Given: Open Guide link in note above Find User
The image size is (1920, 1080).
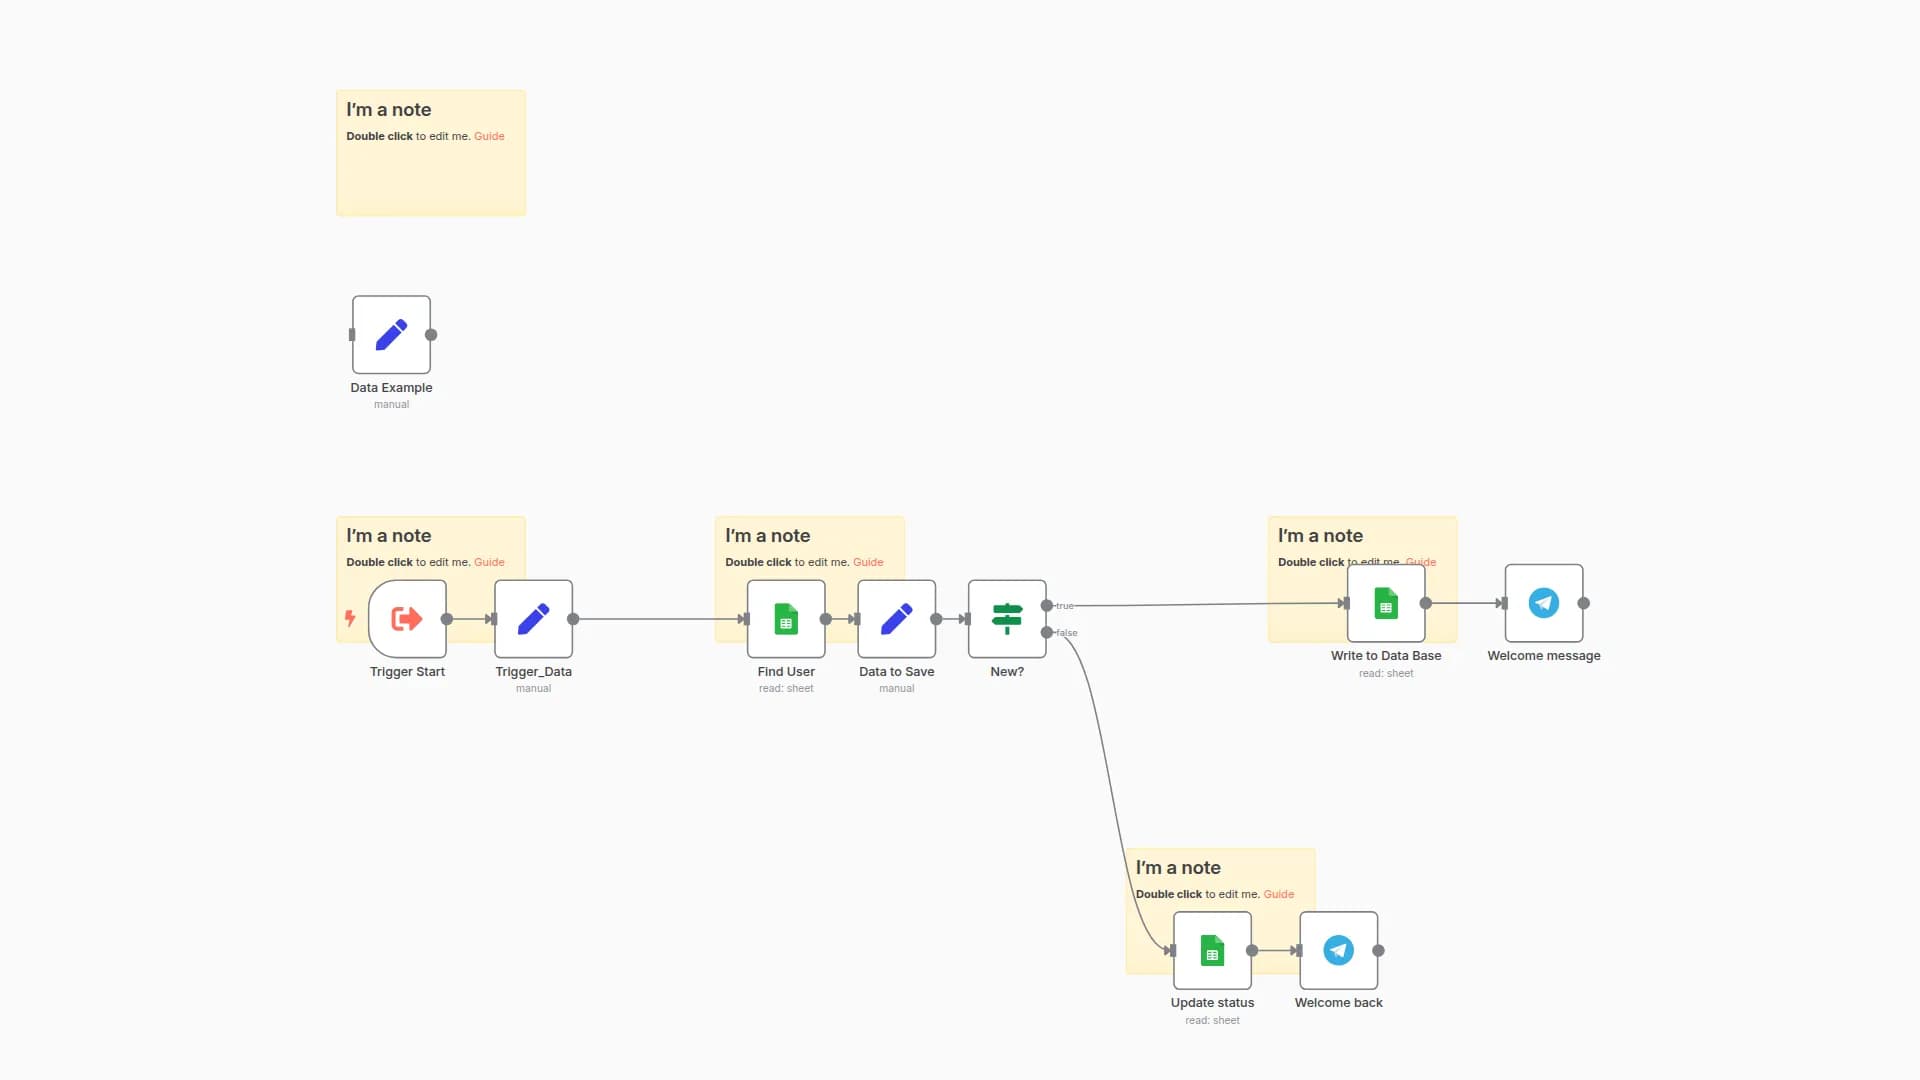Looking at the screenshot, I should pos(868,562).
